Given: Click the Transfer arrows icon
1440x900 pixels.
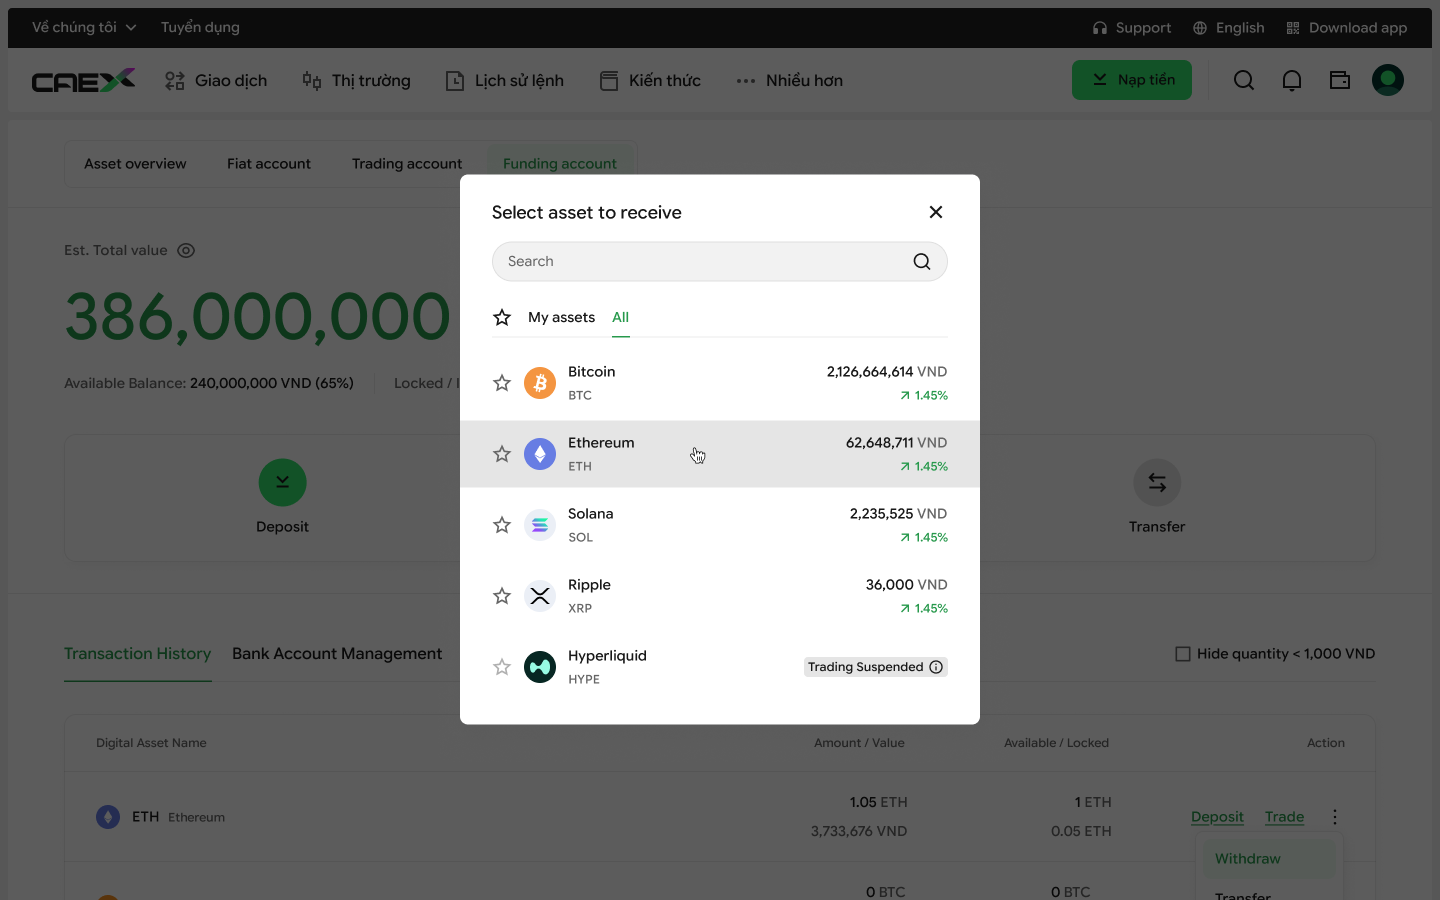Looking at the screenshot, I should [1157, 483].
